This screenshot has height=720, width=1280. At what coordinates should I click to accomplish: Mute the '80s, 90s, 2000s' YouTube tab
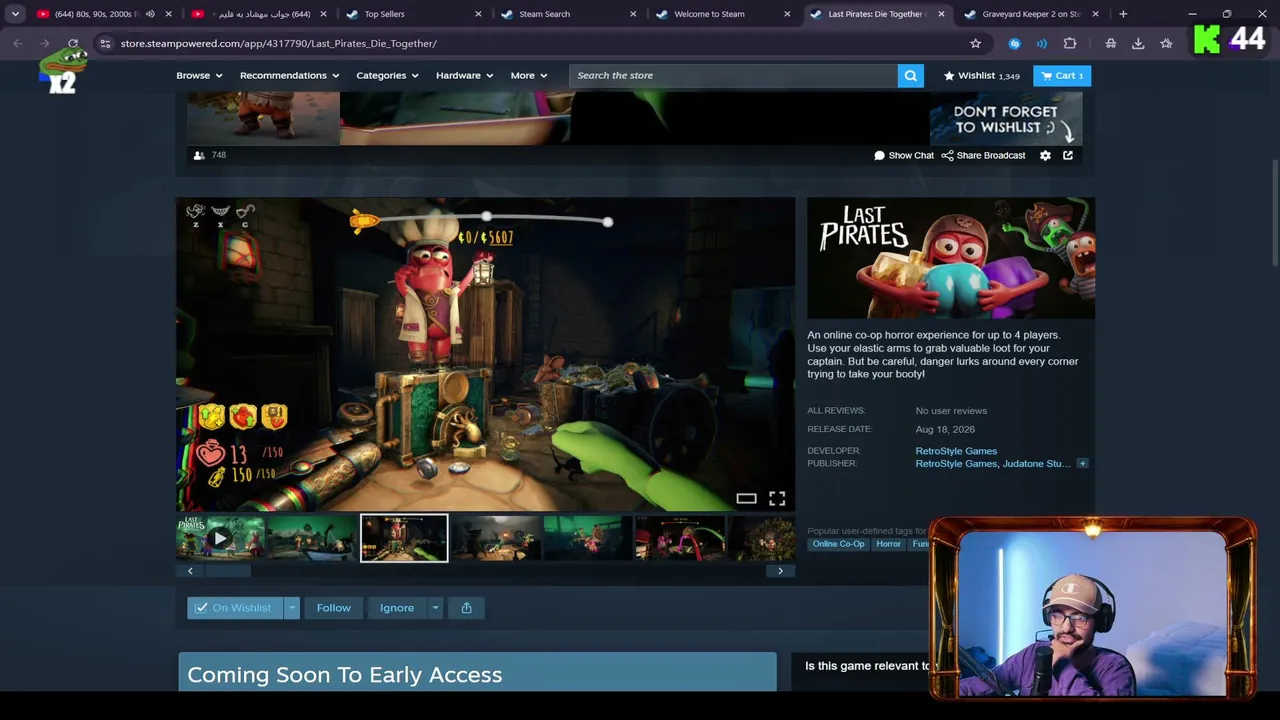150,14
